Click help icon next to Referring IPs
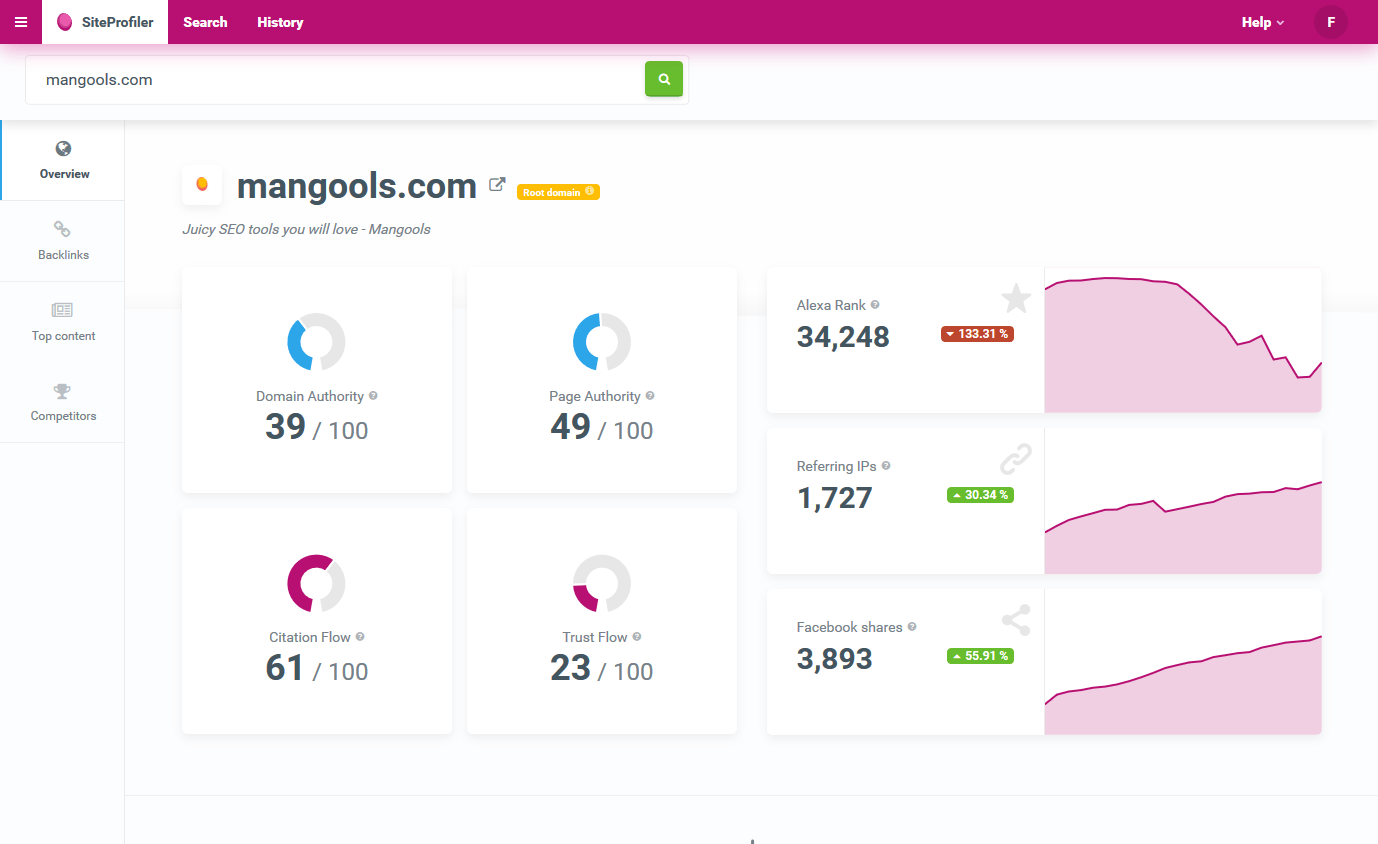This screenshot has height=844, width=1378. point(886,466)
